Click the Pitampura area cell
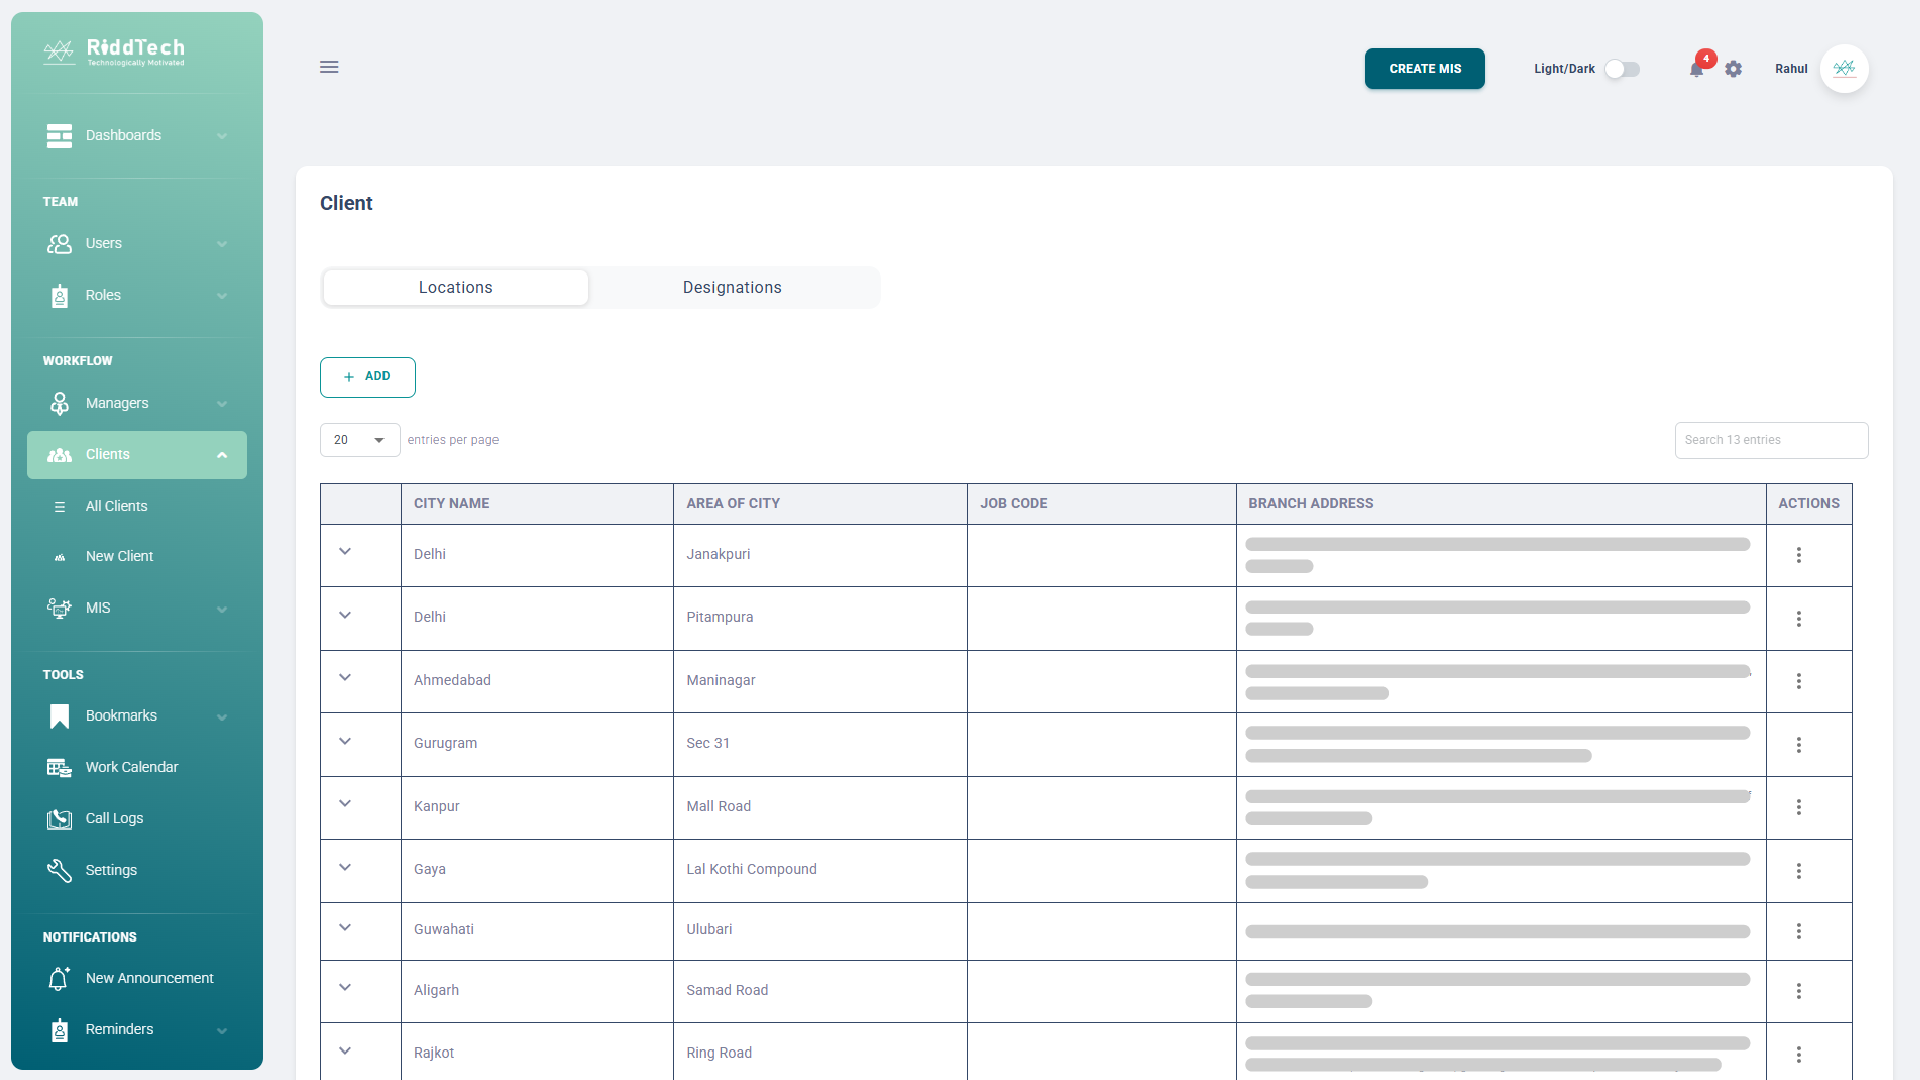 click(x=820, y=618)
